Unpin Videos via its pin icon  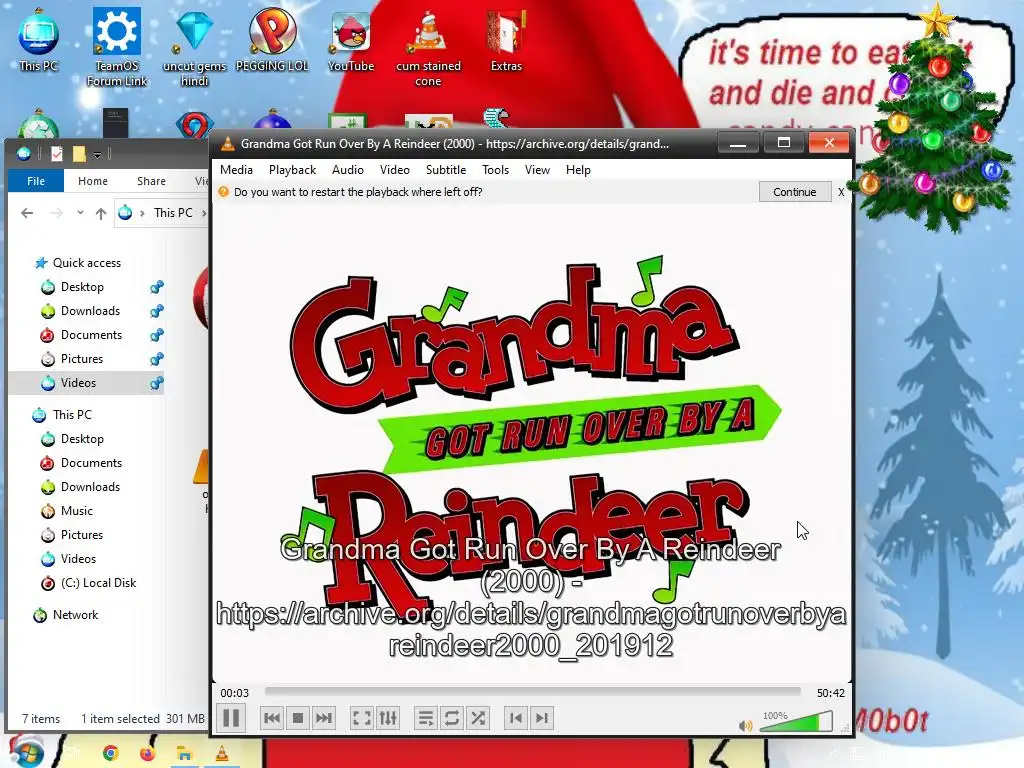point(157,383)
